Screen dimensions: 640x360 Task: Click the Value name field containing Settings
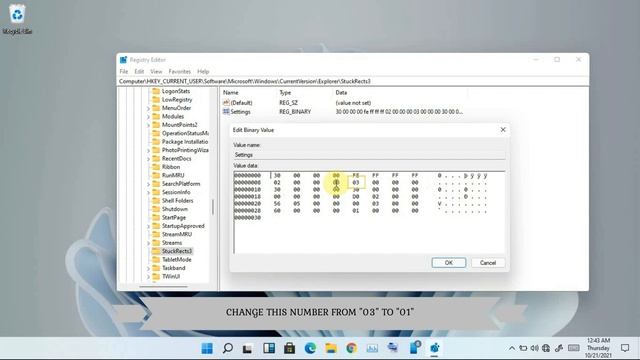(x=369, y=155)
